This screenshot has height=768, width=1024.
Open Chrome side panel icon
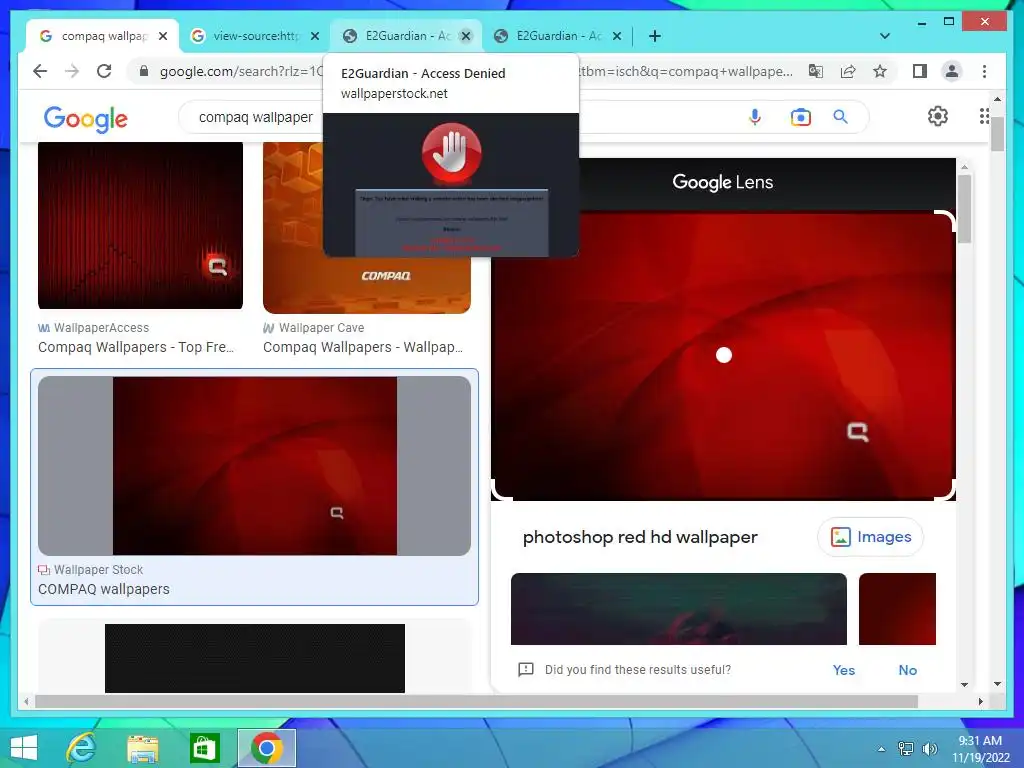click(x=920, y=71)
